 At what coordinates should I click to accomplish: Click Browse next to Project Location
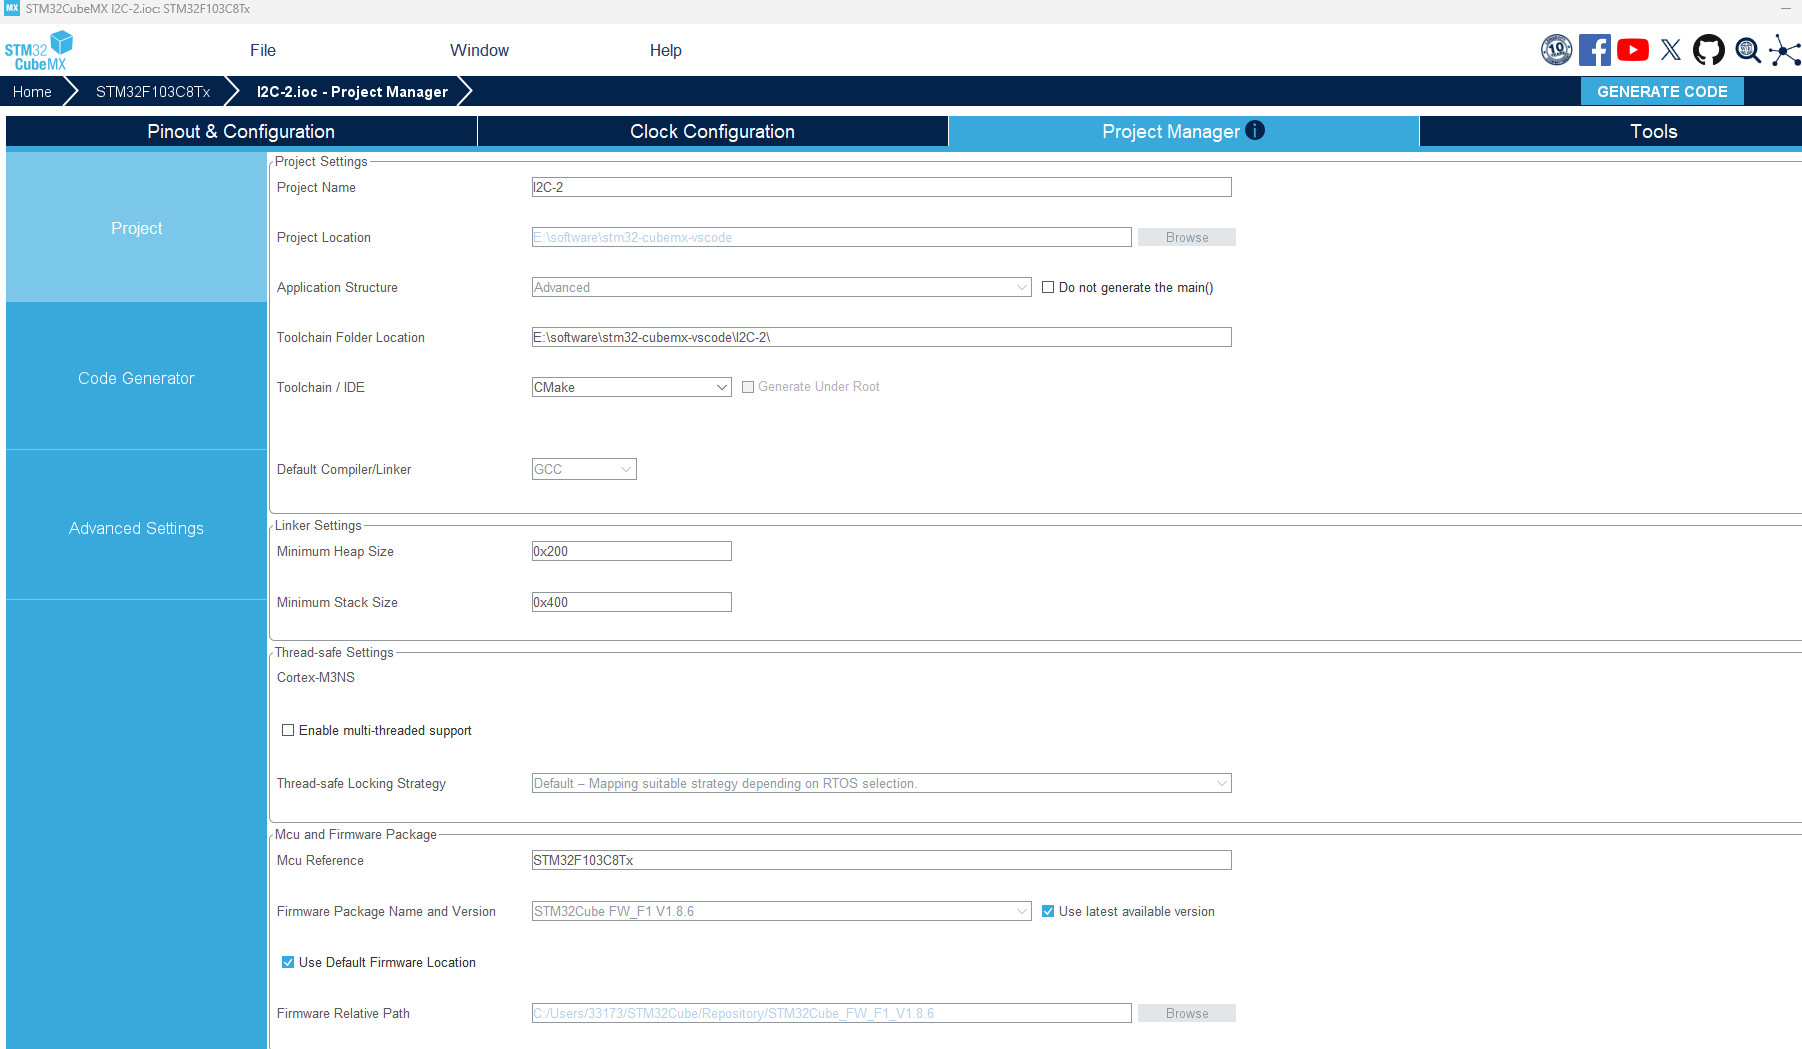[1187, 237]
